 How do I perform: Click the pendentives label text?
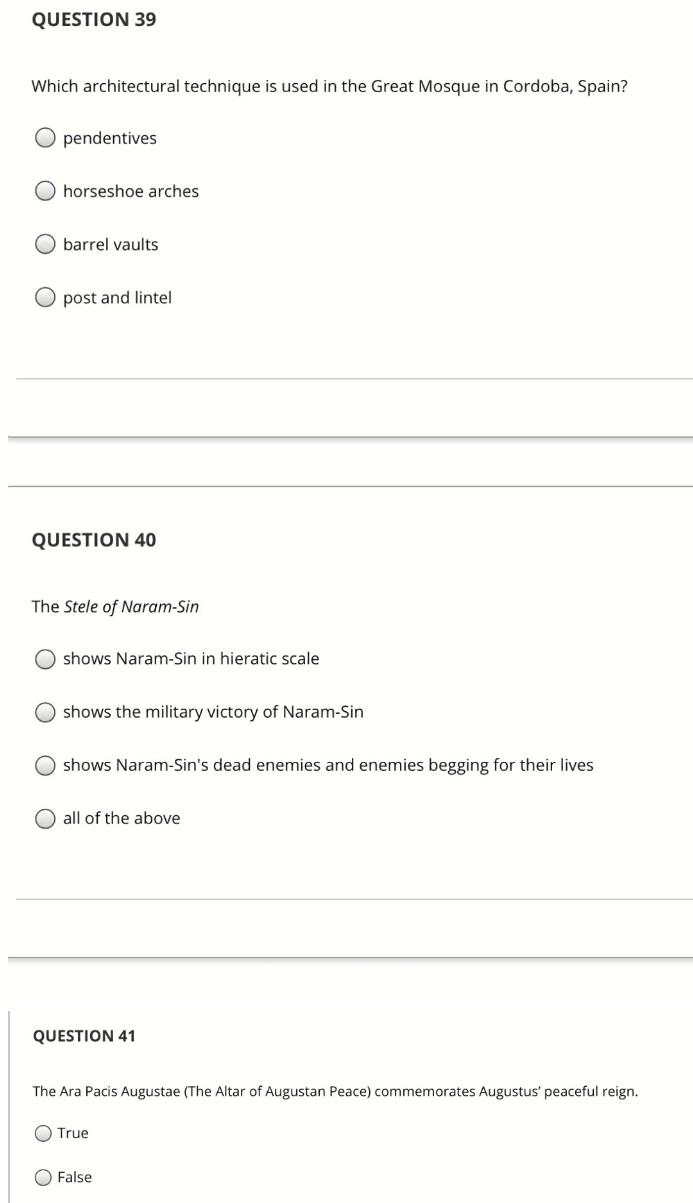coord(109,138)
